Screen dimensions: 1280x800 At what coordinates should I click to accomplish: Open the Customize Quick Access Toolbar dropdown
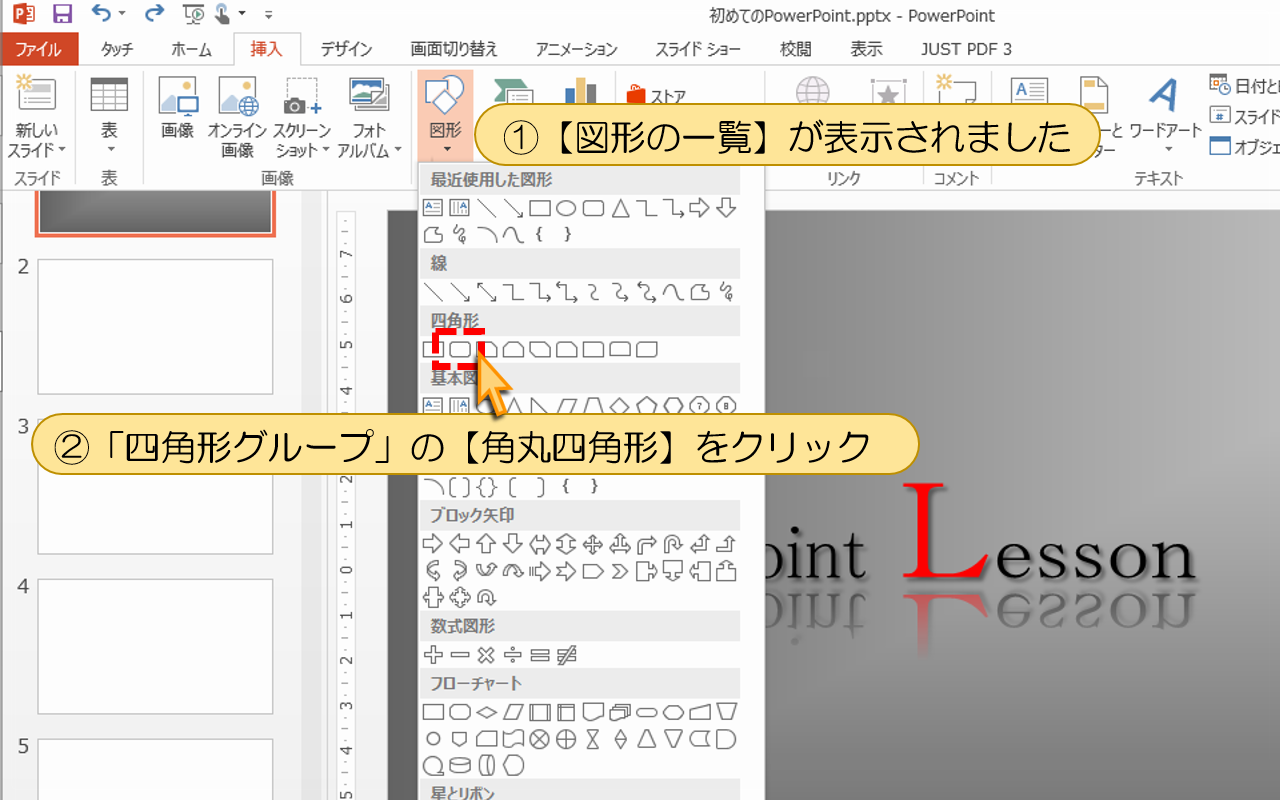click(268, 14)
